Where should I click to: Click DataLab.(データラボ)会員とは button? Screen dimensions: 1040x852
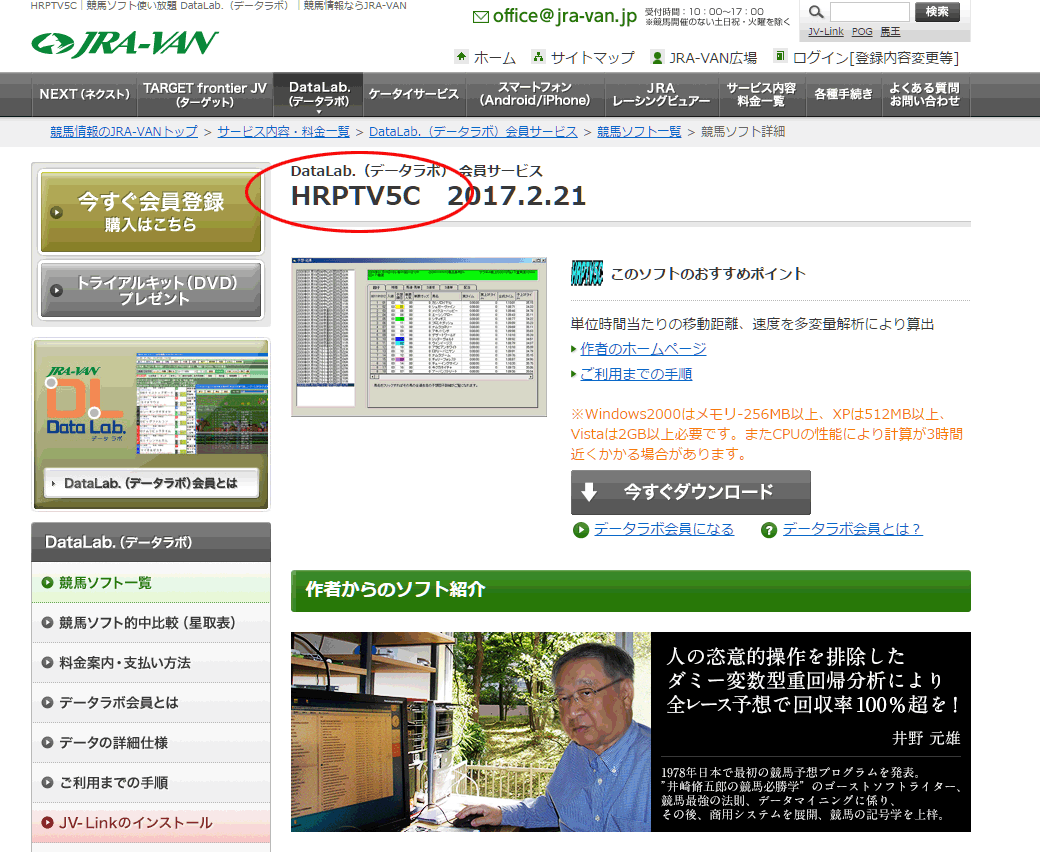point(151,483)
